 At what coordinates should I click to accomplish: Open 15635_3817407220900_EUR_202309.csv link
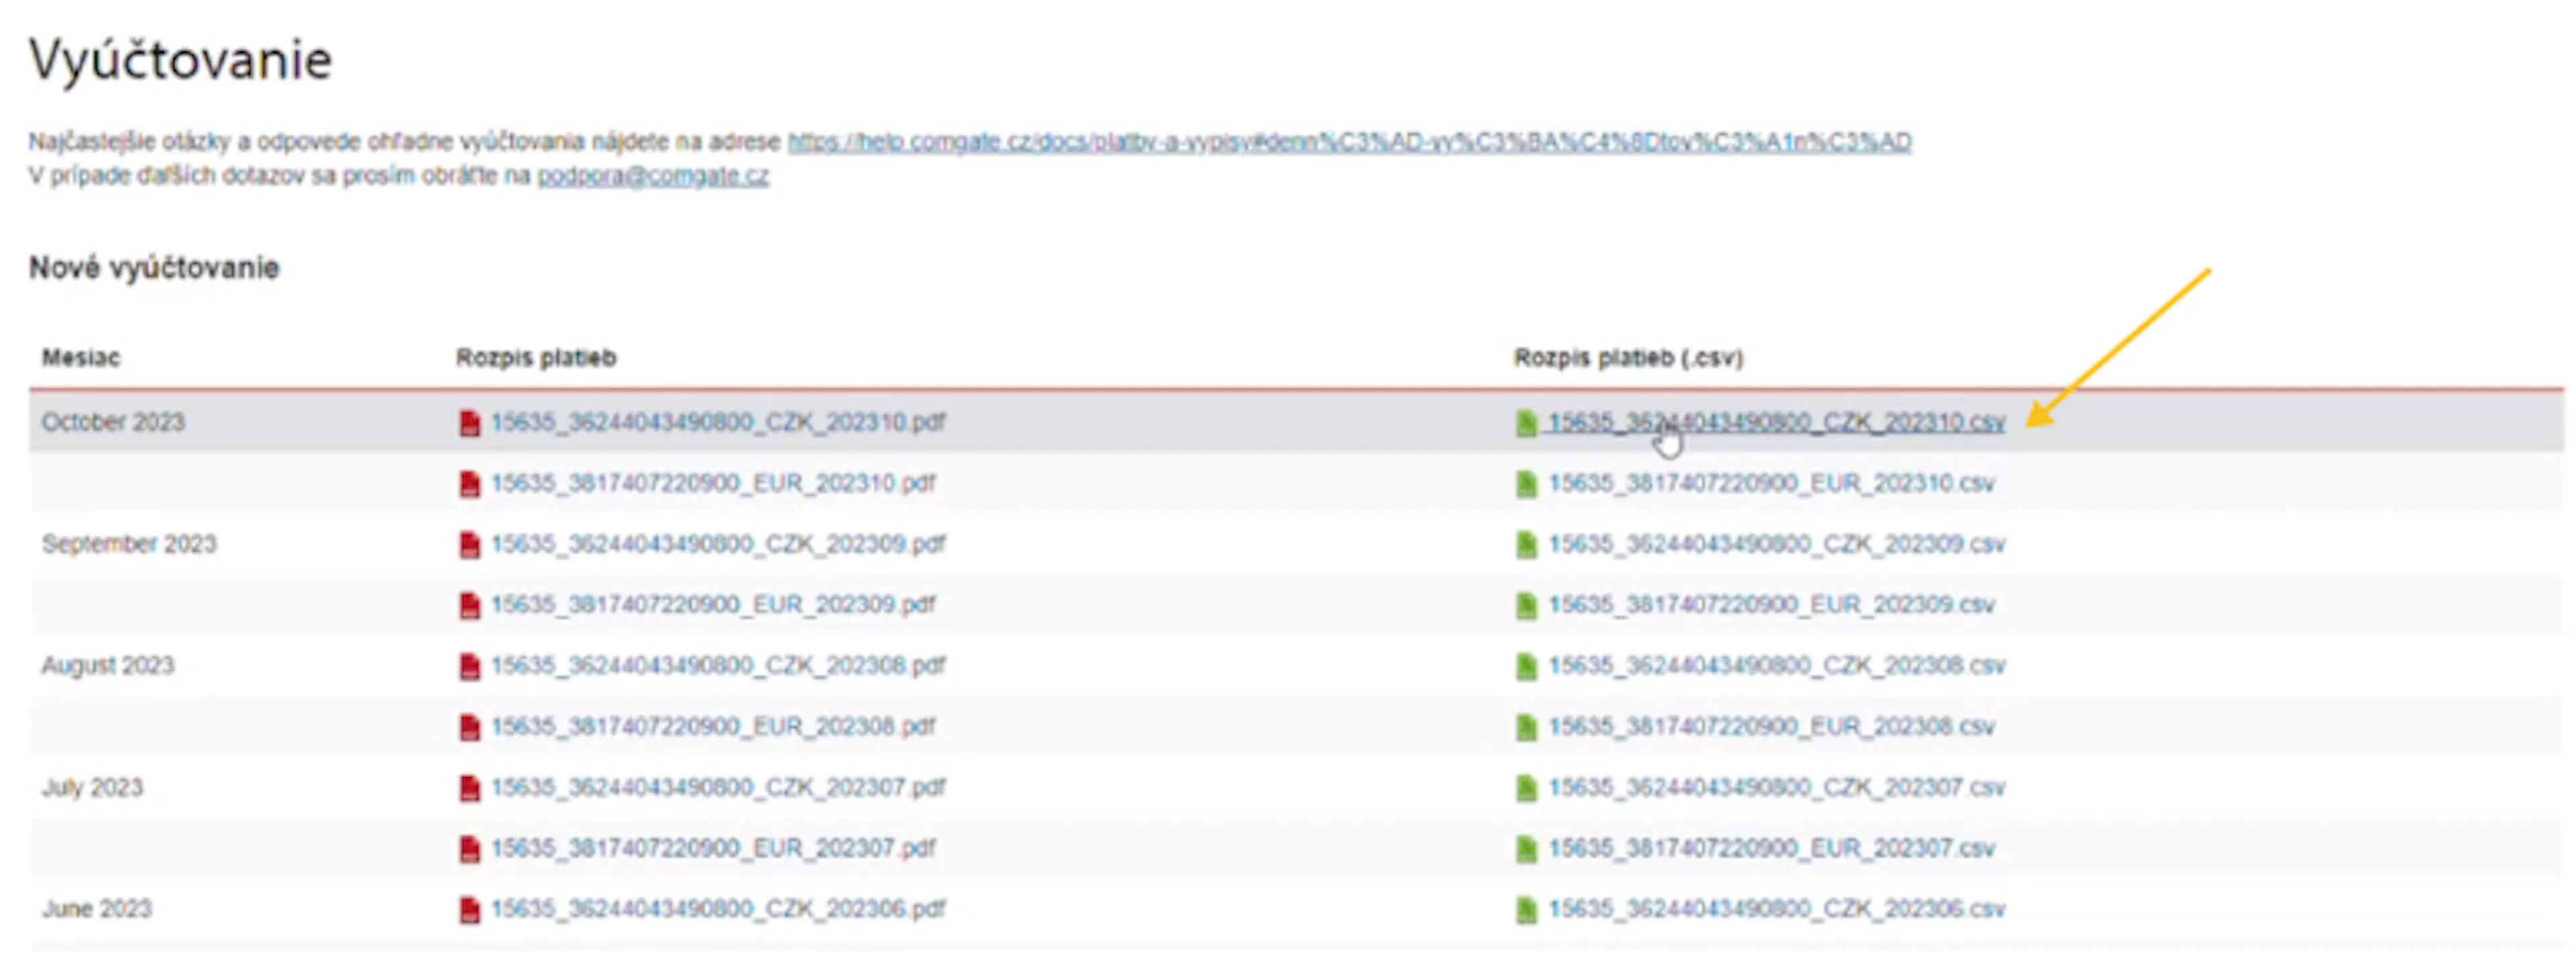coord(1772,605)
